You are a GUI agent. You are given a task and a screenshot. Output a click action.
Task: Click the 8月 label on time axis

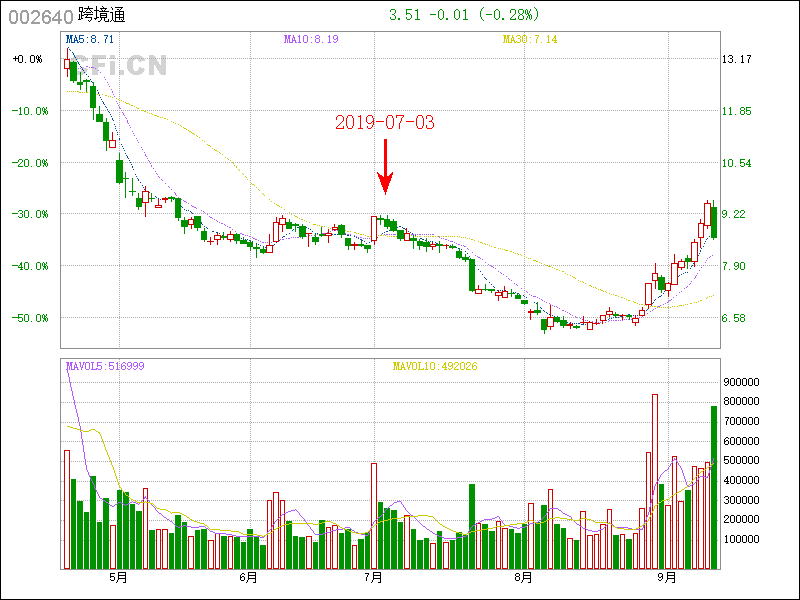(523, 577)
